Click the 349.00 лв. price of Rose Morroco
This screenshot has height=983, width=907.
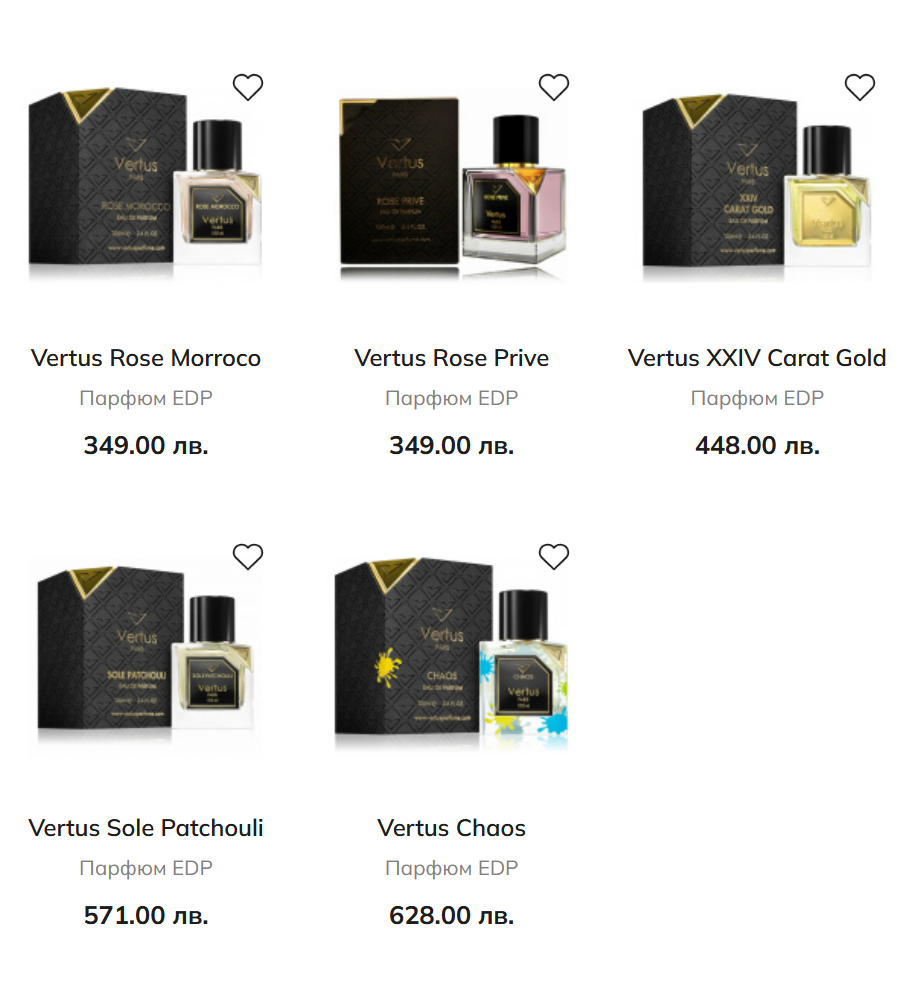point(145,445)
